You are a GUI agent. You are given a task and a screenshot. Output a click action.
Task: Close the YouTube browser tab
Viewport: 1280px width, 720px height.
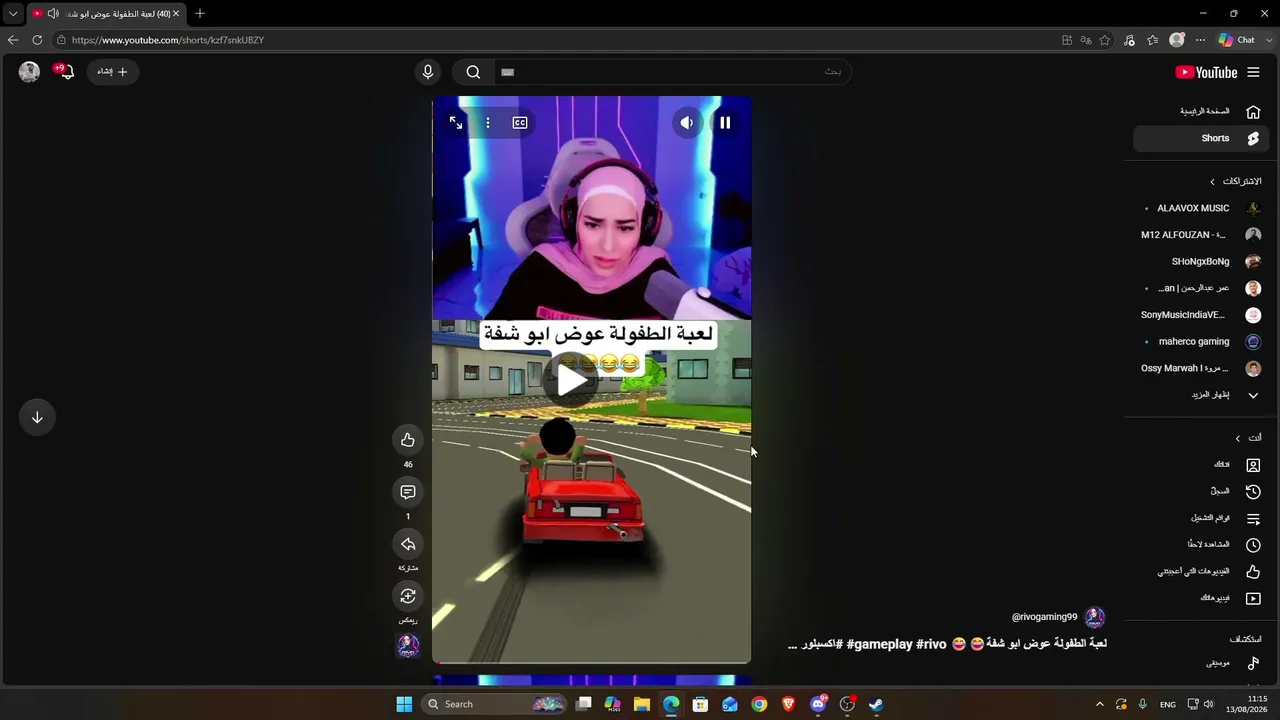176,14
